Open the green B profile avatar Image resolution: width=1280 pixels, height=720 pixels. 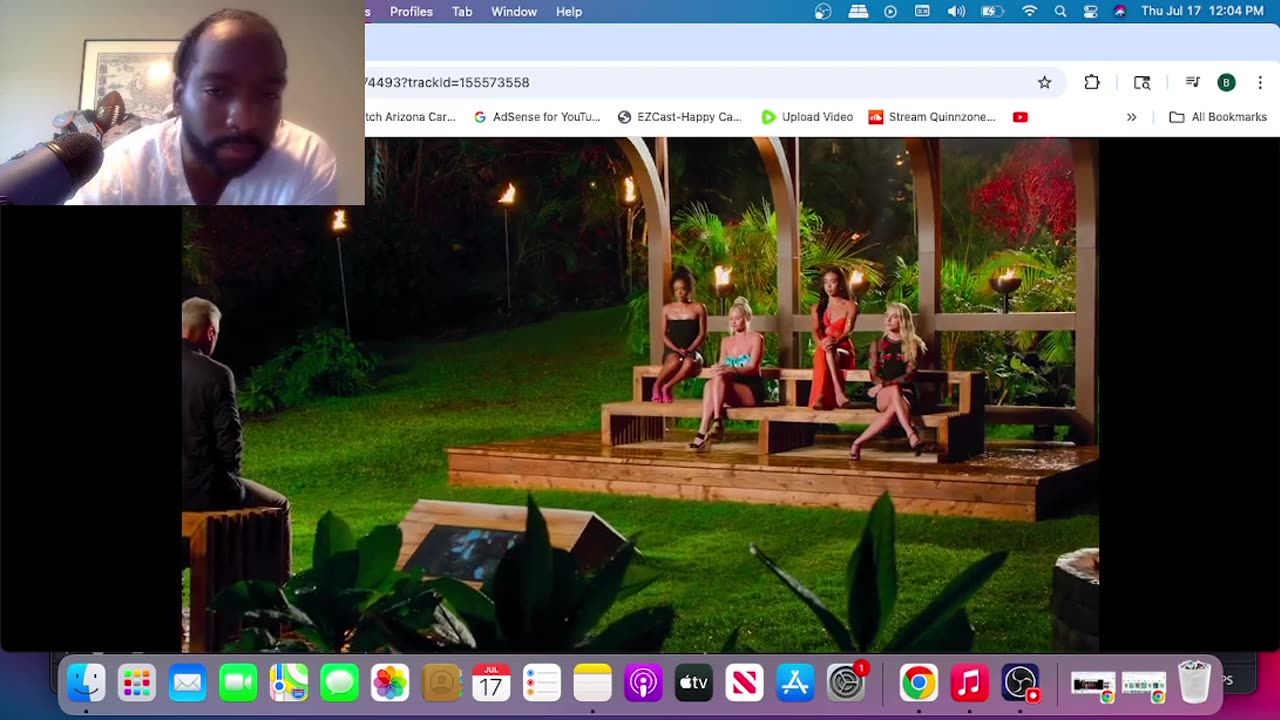[x=1226, y=83]
